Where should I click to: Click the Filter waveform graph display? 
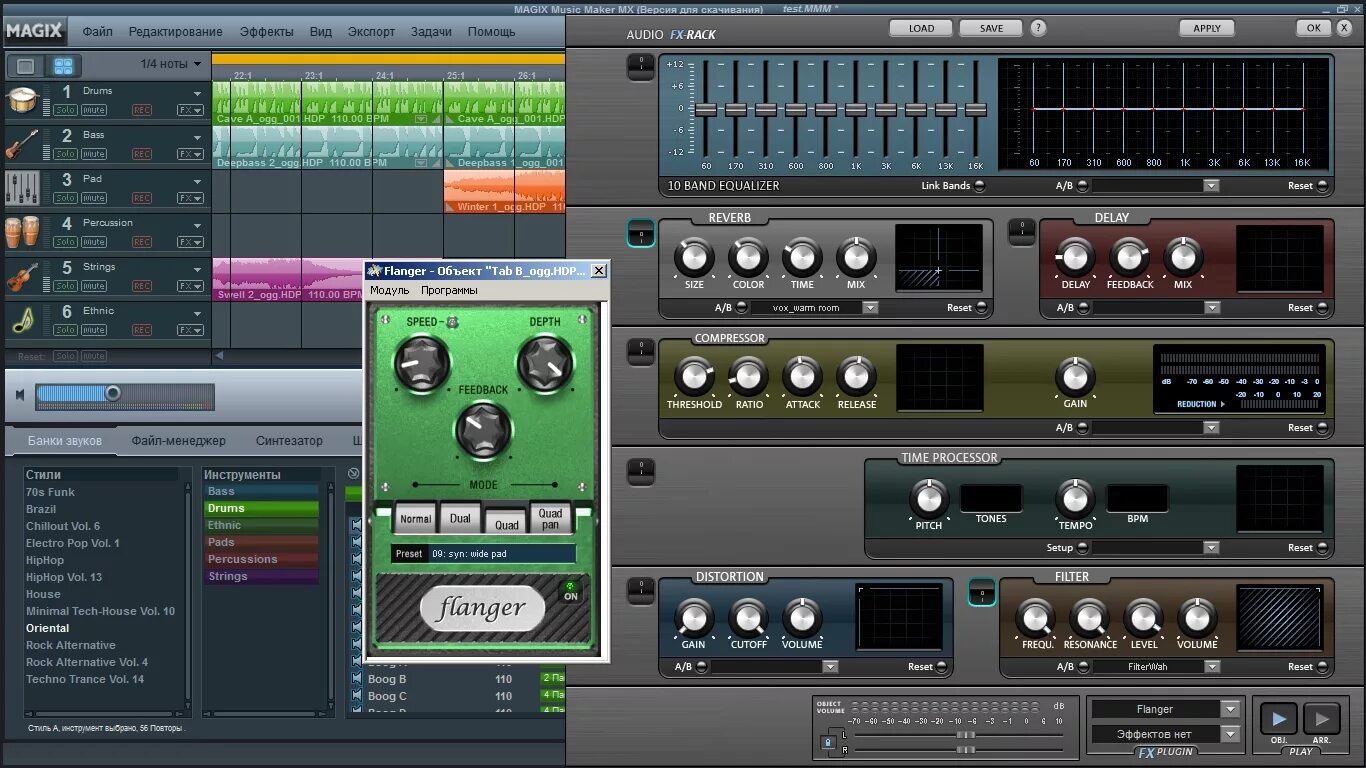click(1278, 617)
